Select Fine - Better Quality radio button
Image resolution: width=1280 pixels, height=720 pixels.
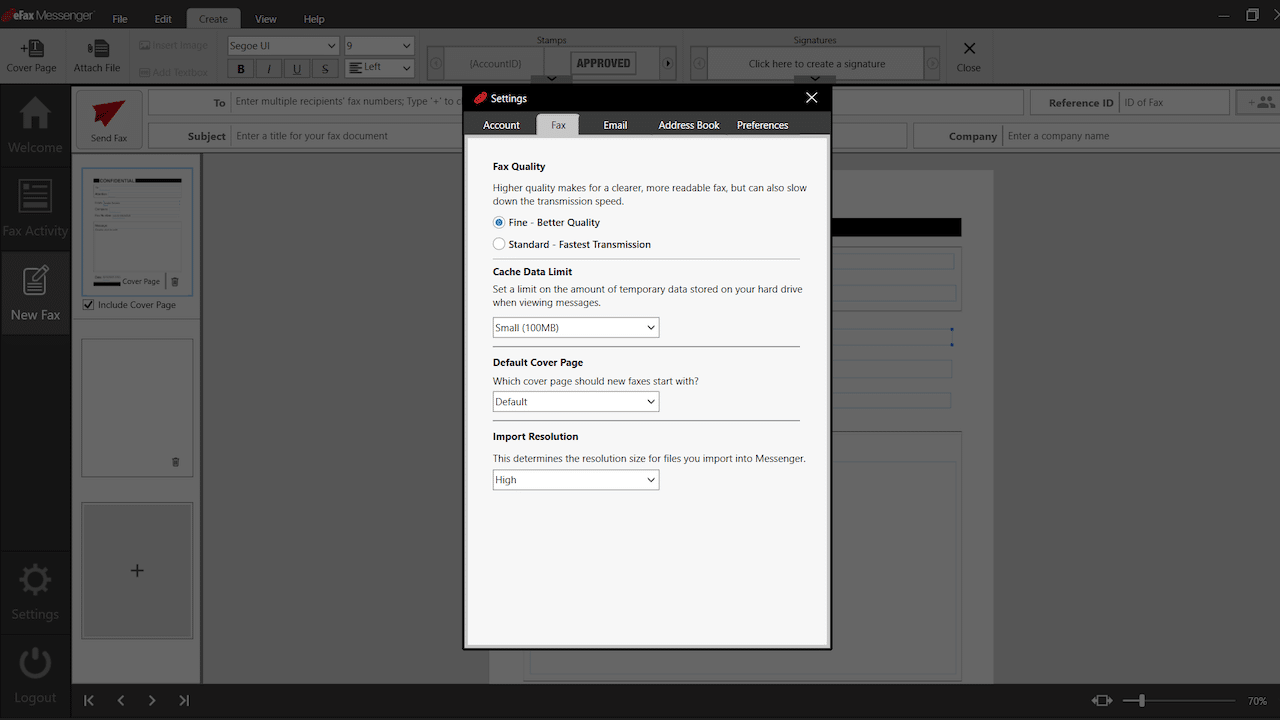(x=499, y=223)
